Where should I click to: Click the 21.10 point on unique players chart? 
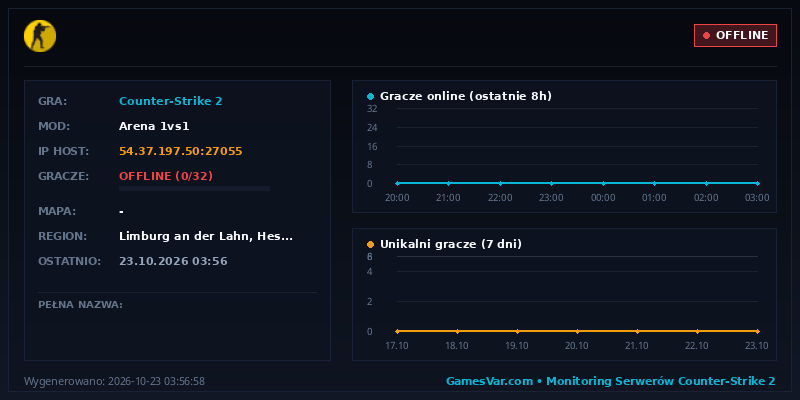(637, 331)
